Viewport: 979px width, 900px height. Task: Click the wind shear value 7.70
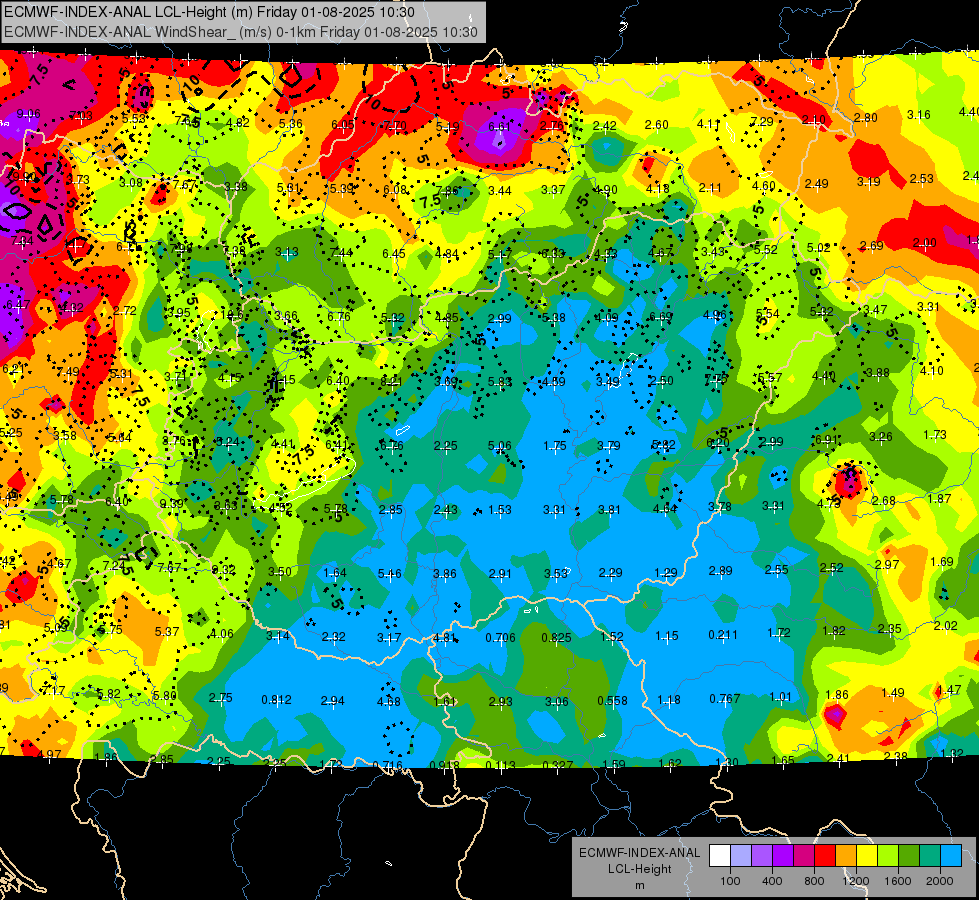[x=395, y=126]
